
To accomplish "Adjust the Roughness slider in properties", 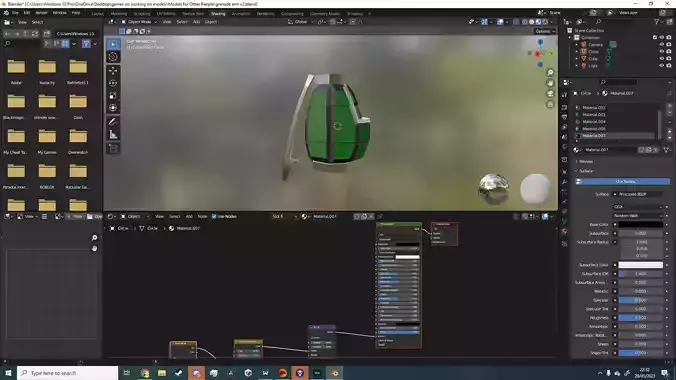I will pos(641,318).
